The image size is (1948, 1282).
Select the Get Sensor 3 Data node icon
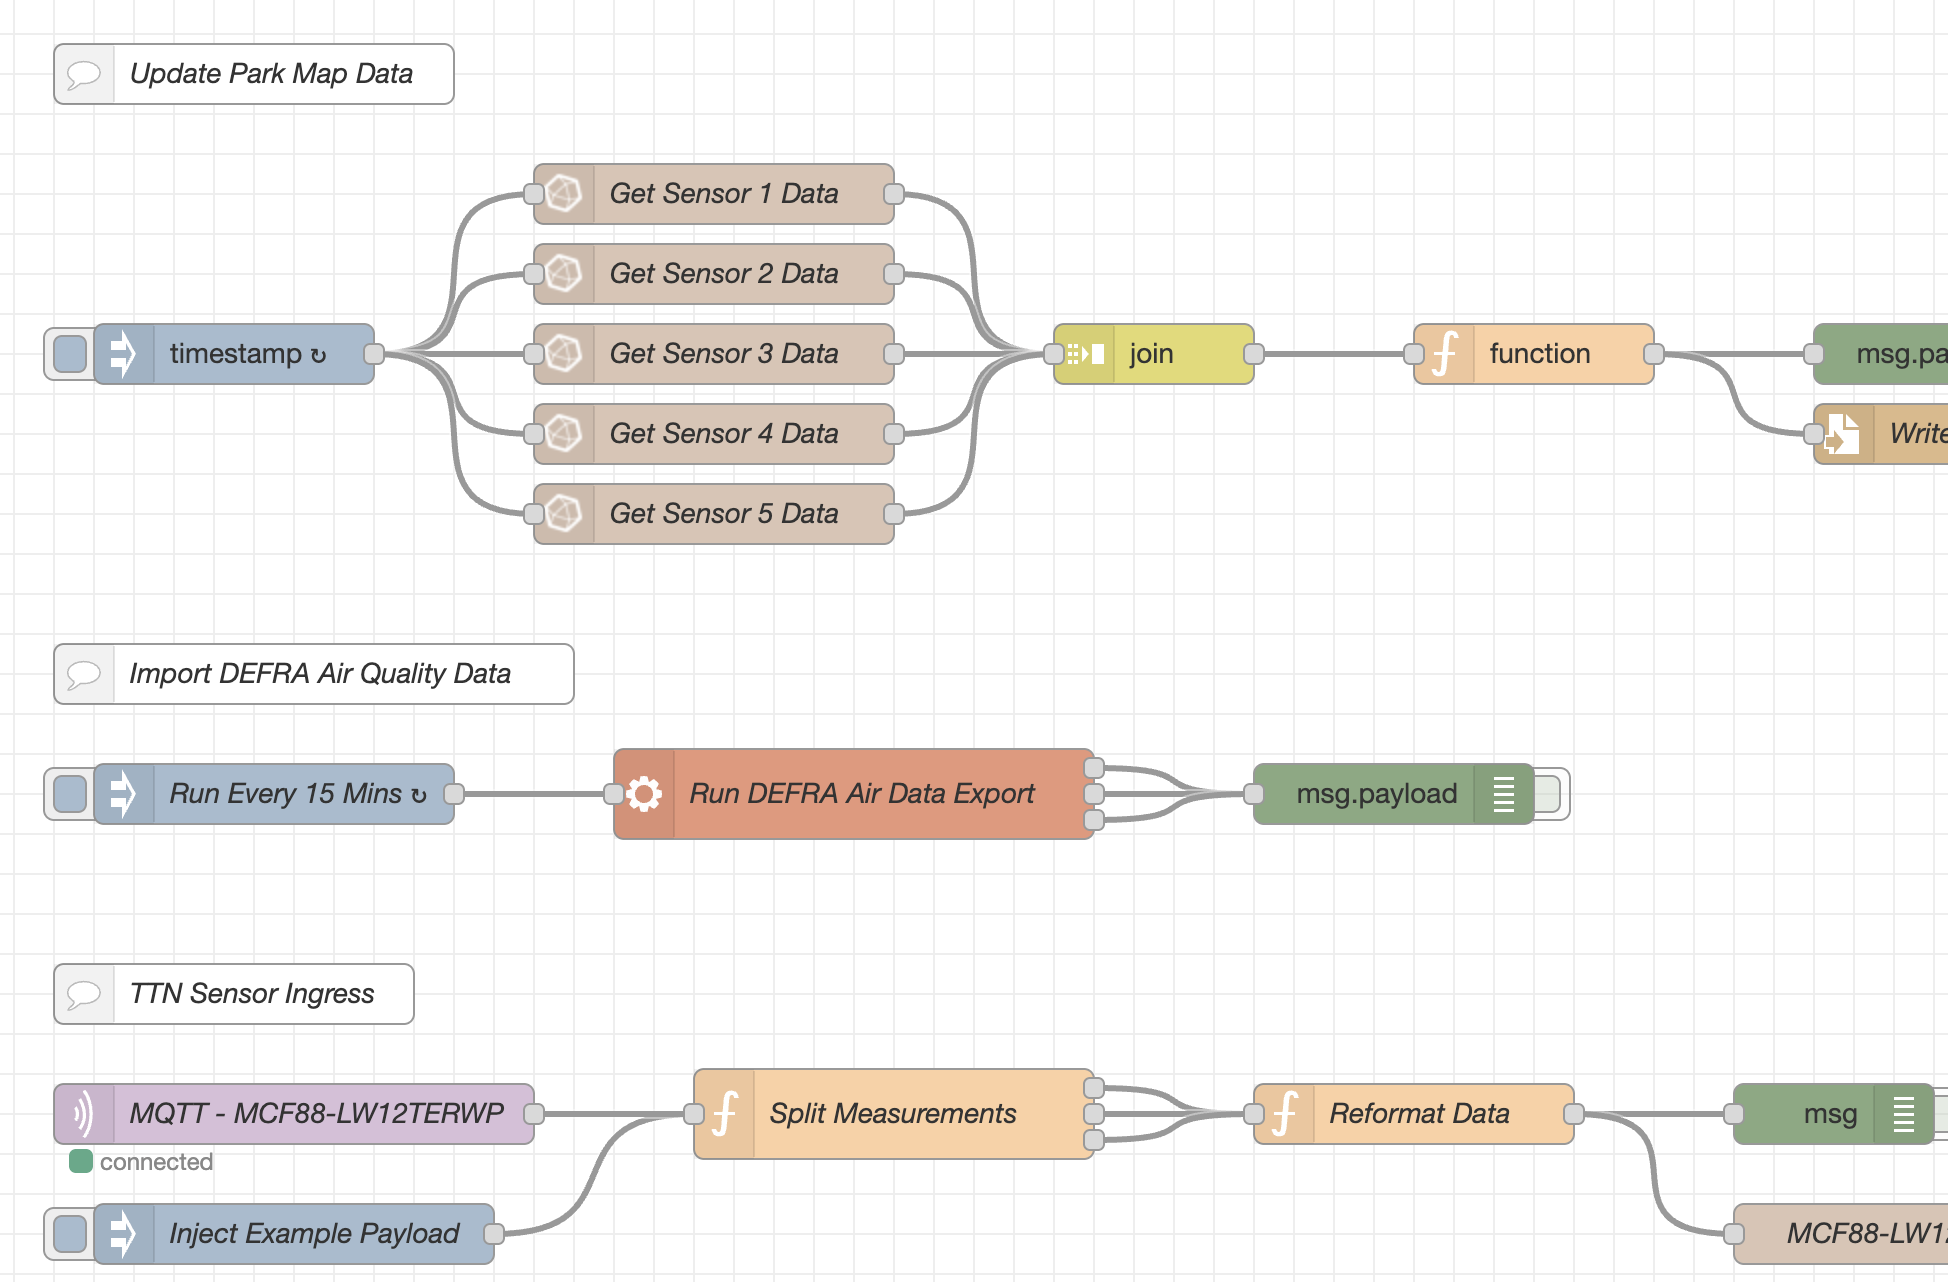564,354
